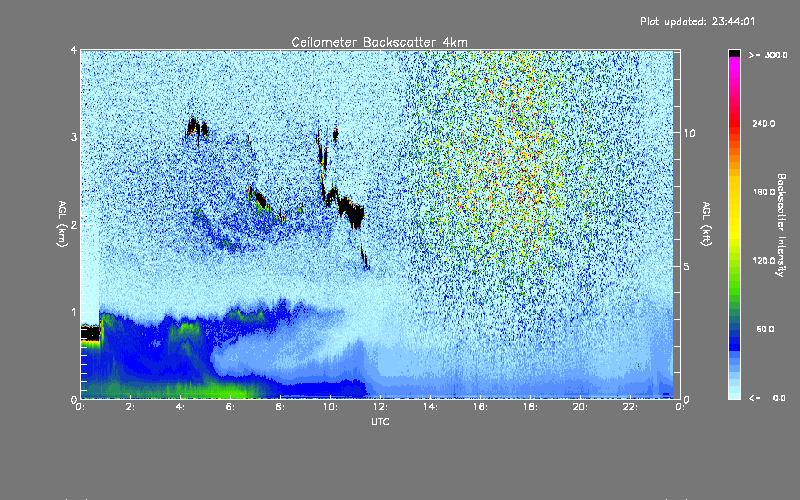
Task: Click the 60.0 colorbar tick label
Action: 765,329
